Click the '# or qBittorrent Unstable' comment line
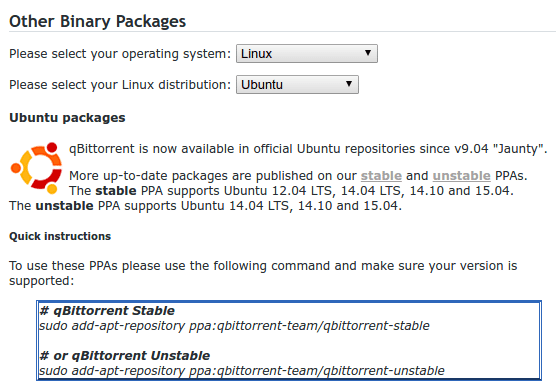The width and height of the screenshot is (556, 383). tap(125, 355)
